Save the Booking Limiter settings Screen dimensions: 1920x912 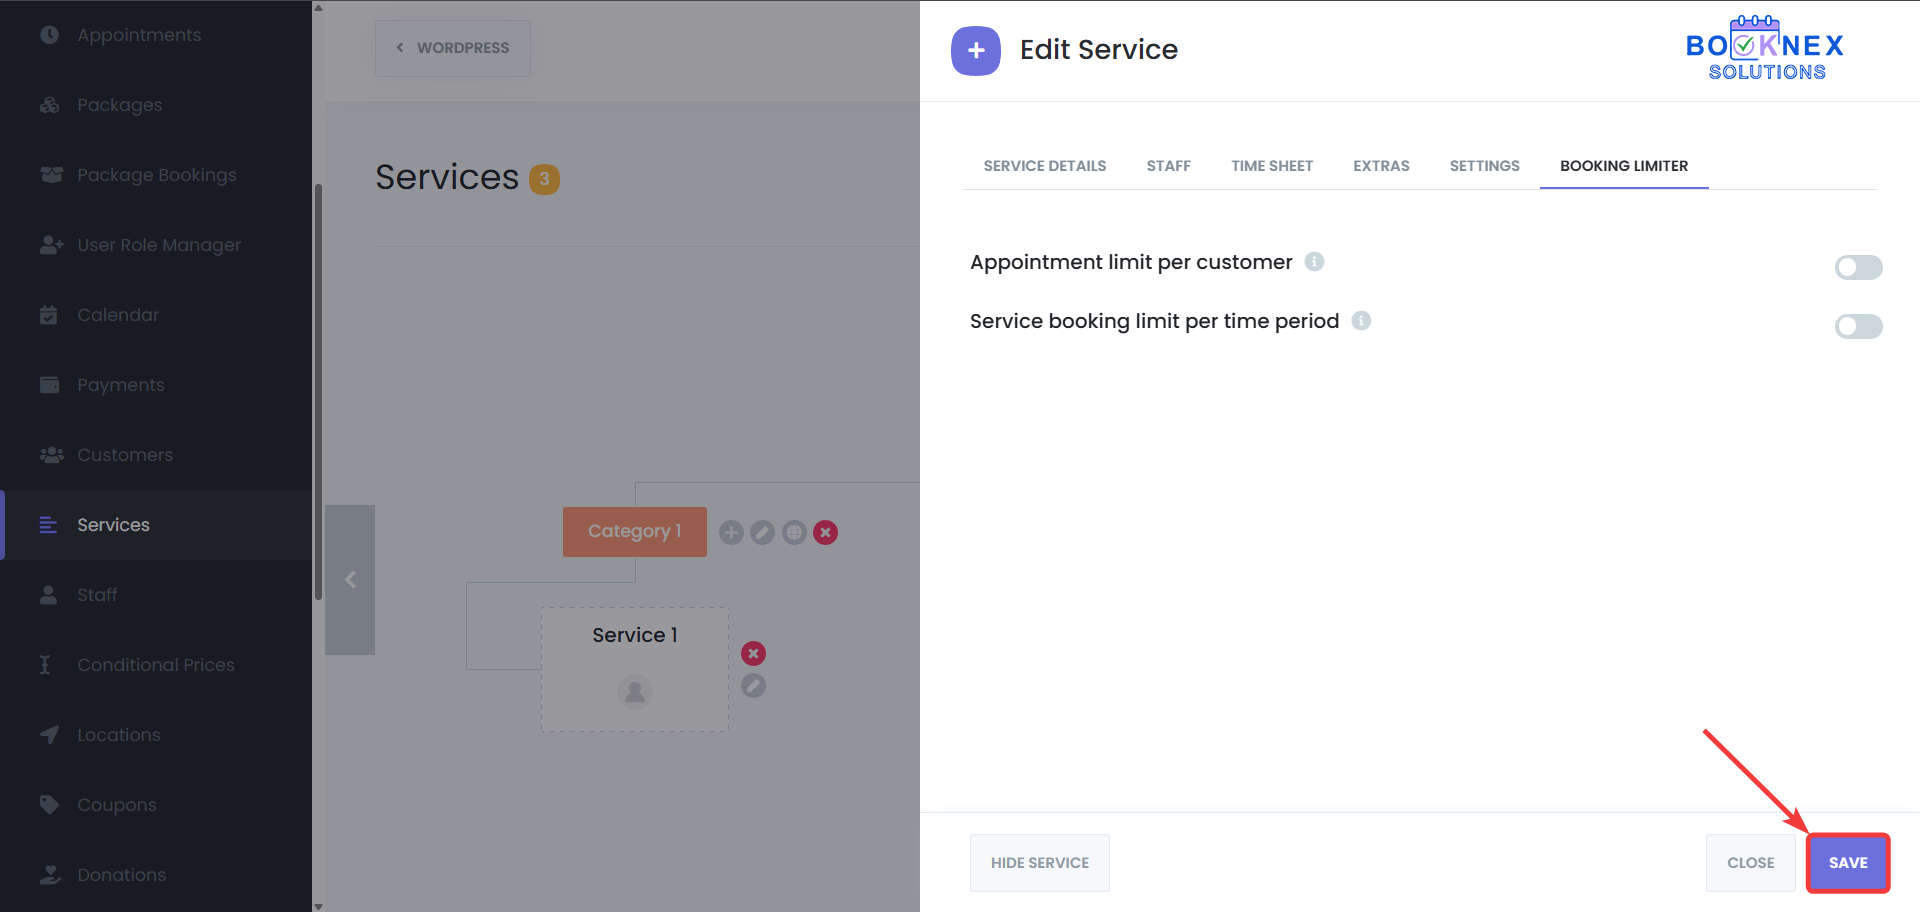click(x=1847, y=862)
